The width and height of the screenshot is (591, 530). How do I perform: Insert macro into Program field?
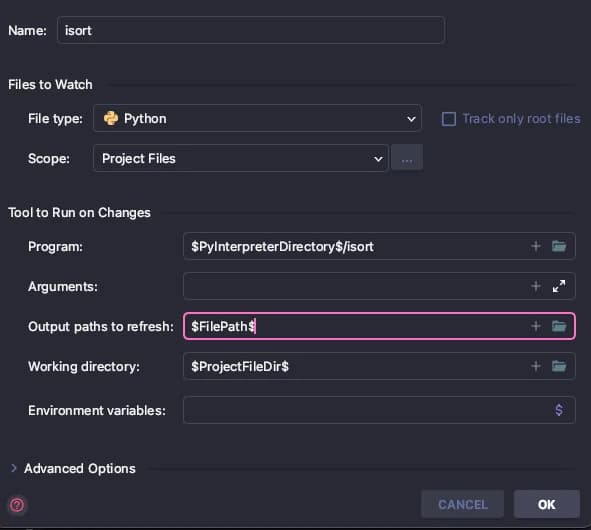coord(536,247)
